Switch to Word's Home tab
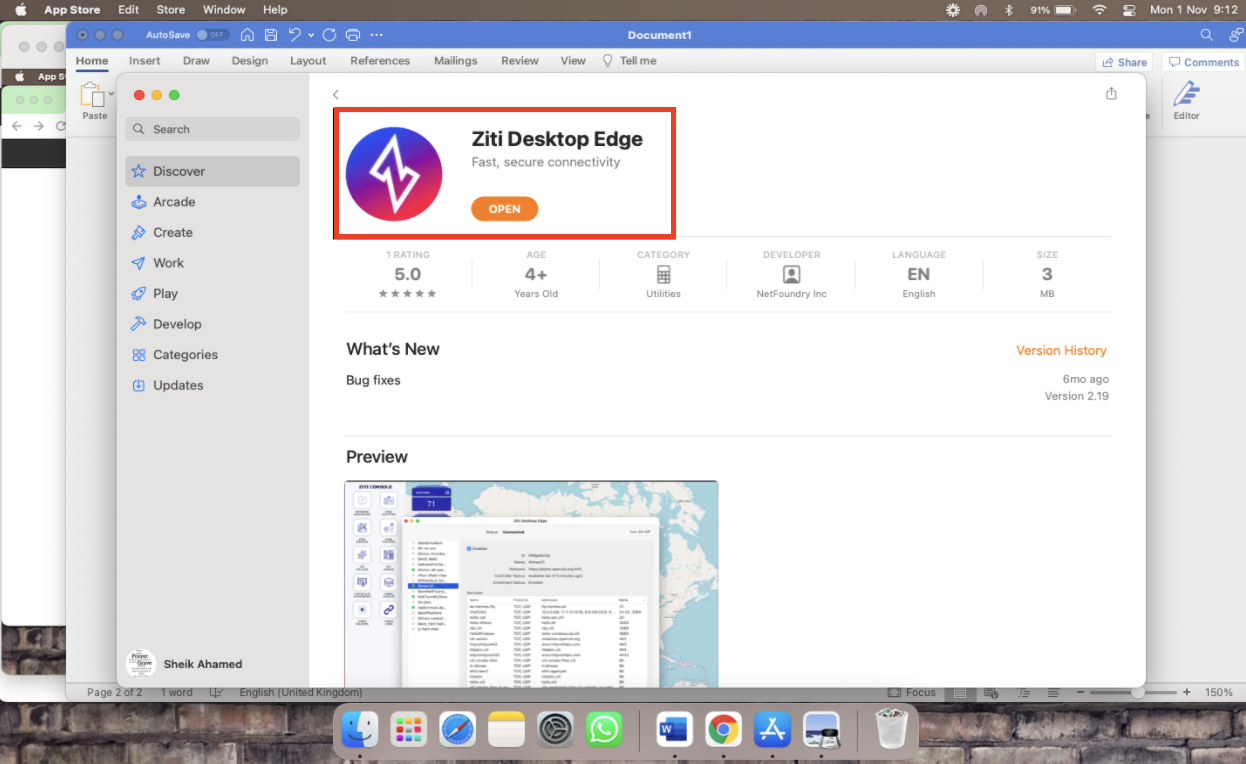The width and height of the screenshot is (1246, 764). pyautogui.click(x=92, y=61)
